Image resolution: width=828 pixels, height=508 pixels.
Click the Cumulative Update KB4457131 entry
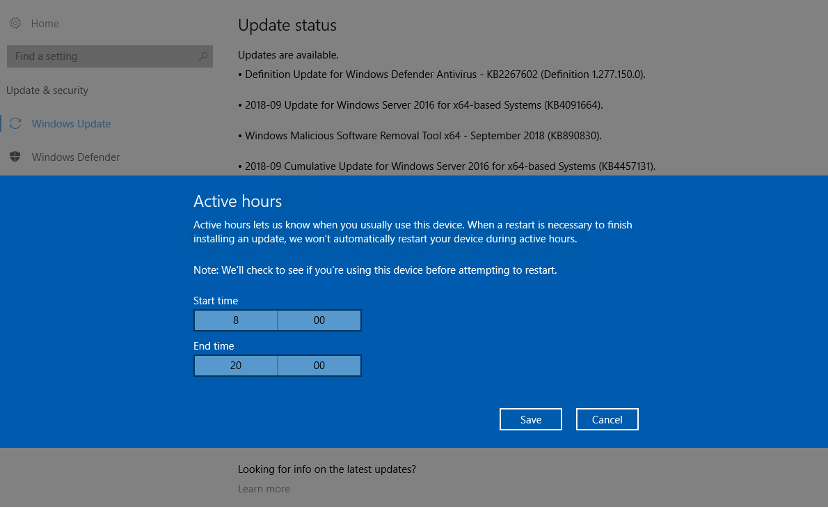coord(447,166)
